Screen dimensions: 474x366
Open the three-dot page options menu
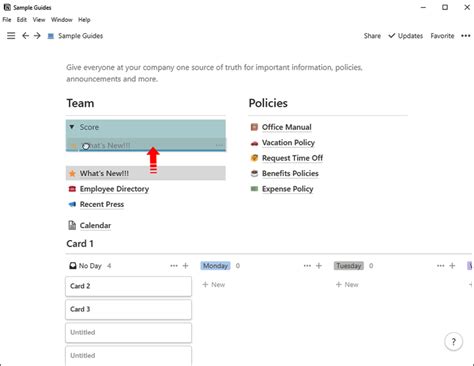click(x=466, y=36)
